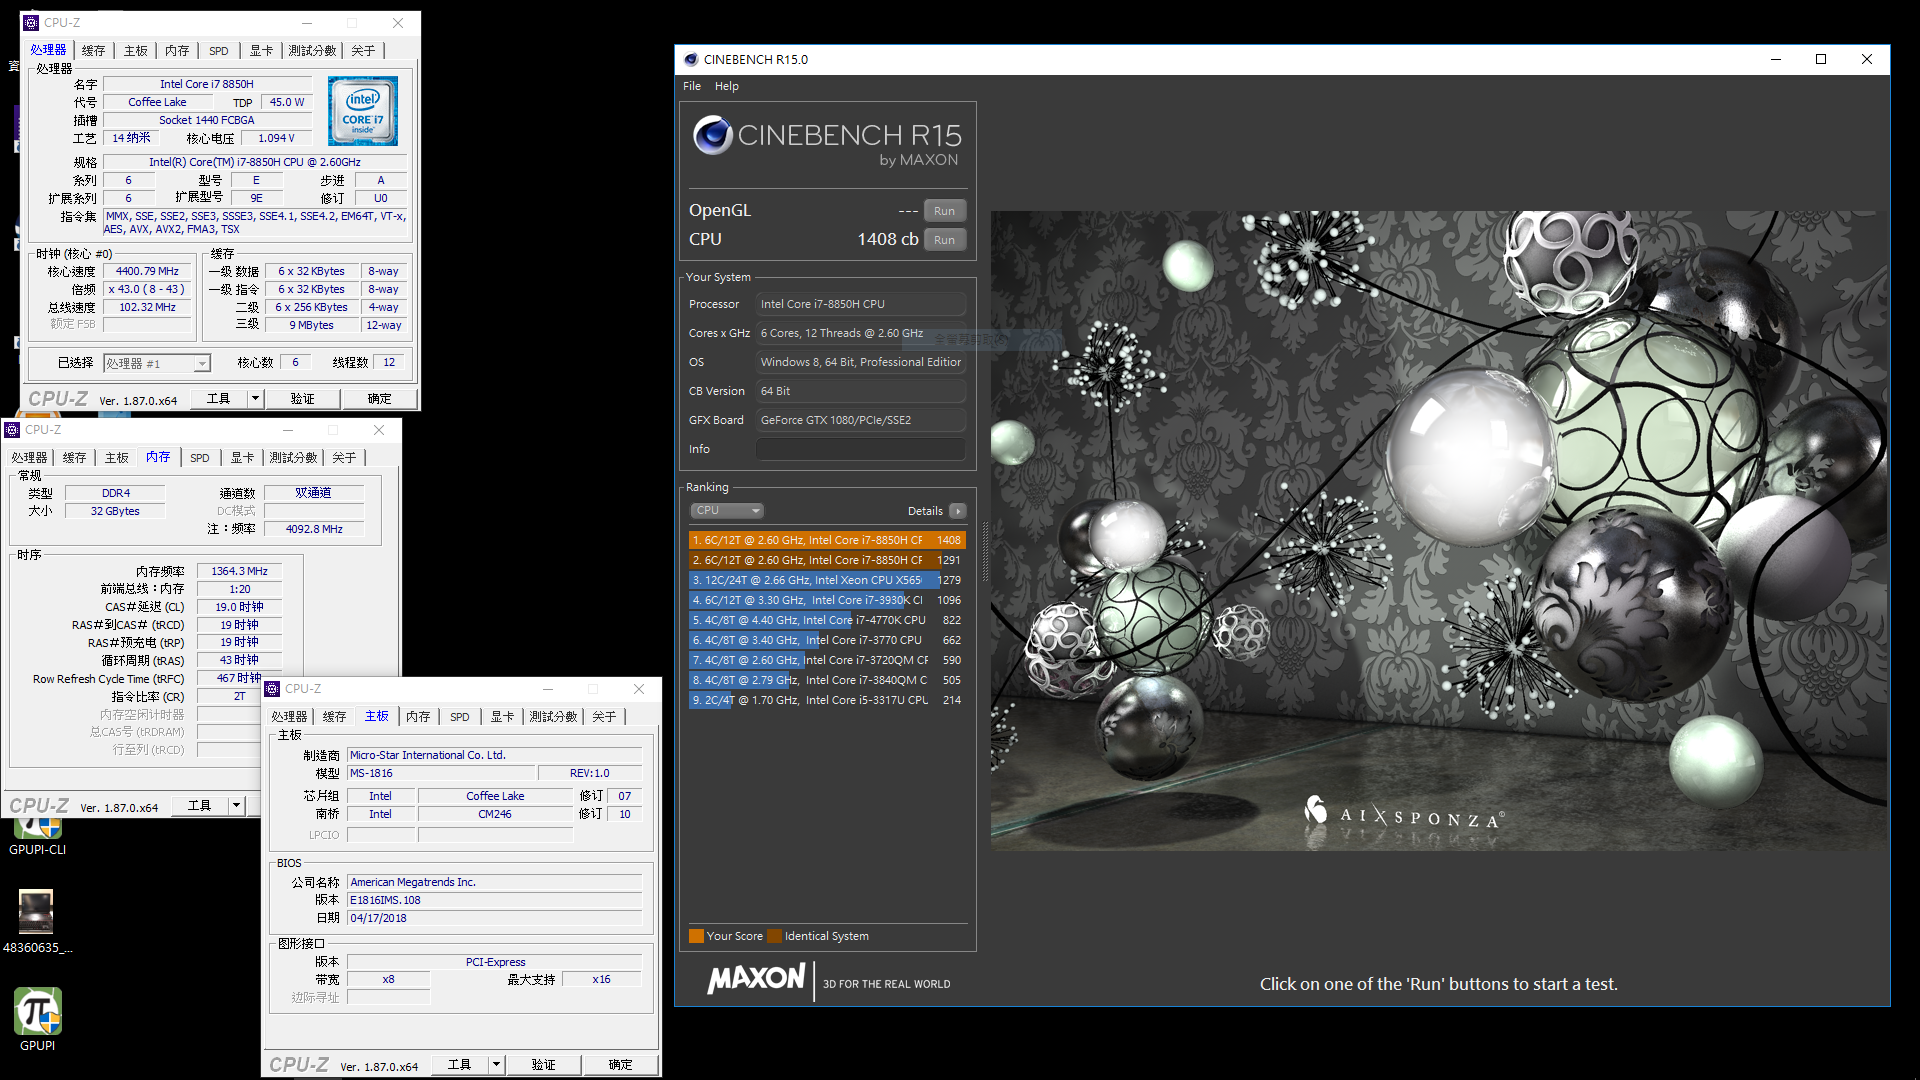Viewport: 1920px width, 1080px height.
Task: Click the Cinebench icon in the title bar
Action: pyautogui.click(x=690, y=59)
